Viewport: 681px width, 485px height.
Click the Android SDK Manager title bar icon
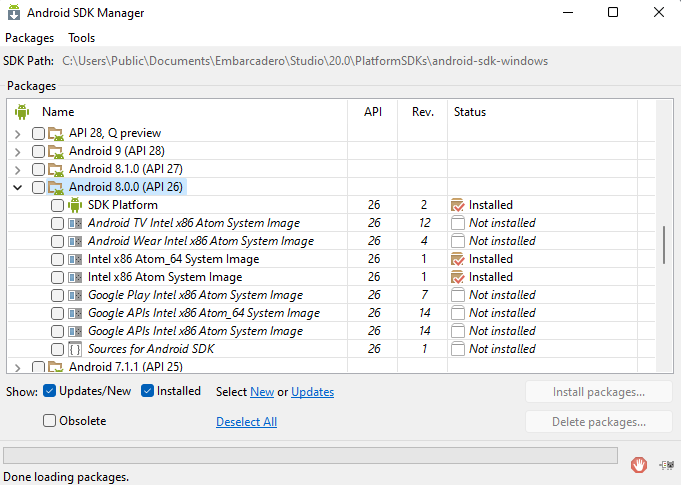[x=14, y=13]
